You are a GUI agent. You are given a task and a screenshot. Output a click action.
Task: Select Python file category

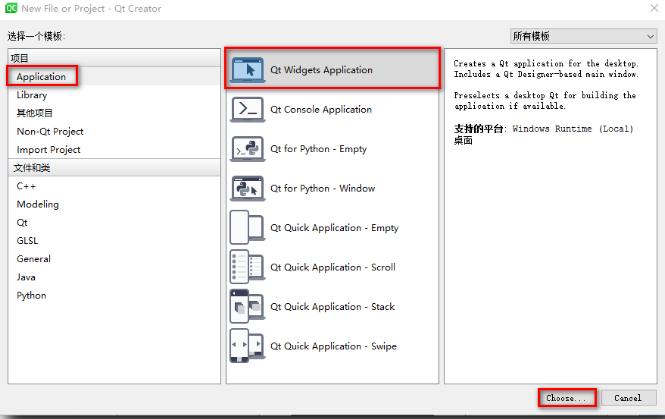point(31,296)
